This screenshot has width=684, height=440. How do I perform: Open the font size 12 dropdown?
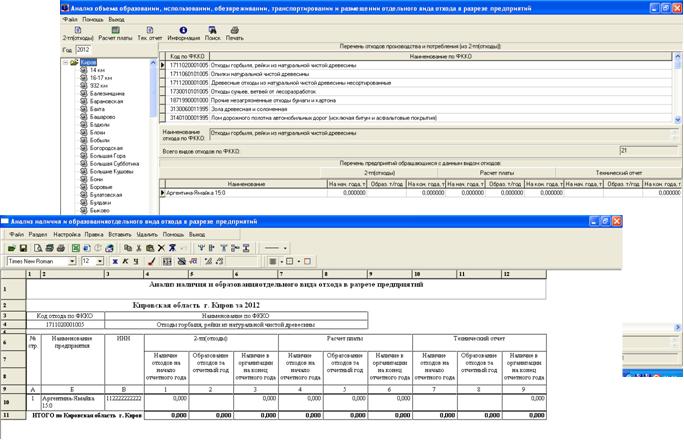click(x=99, y=261)
